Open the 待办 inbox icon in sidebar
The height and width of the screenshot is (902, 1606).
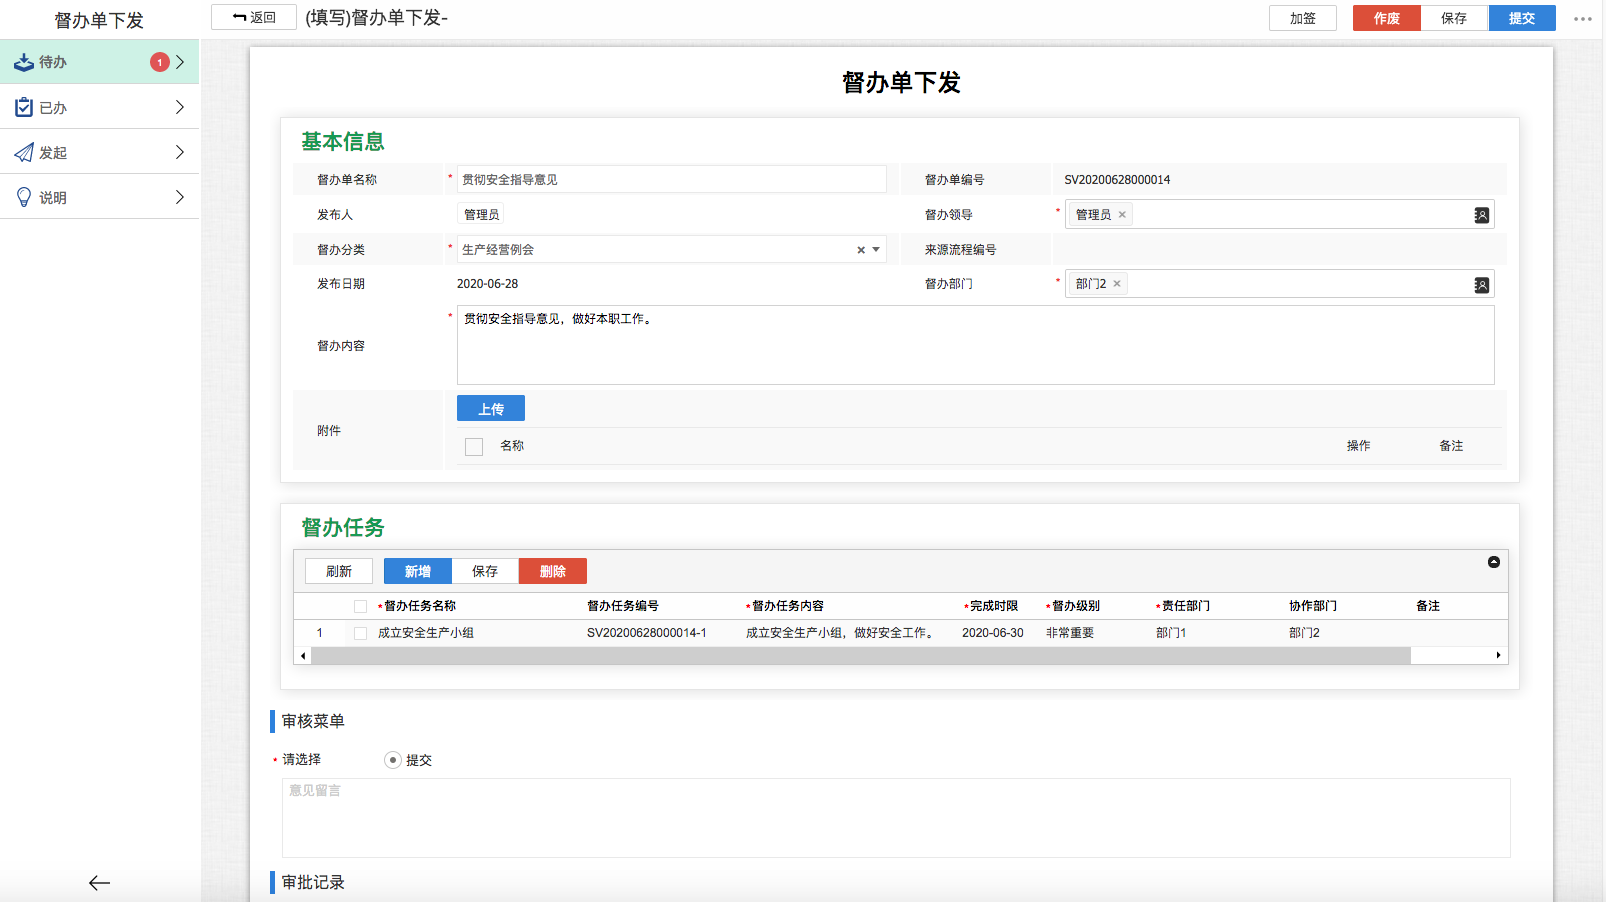[x=24, y=62]
